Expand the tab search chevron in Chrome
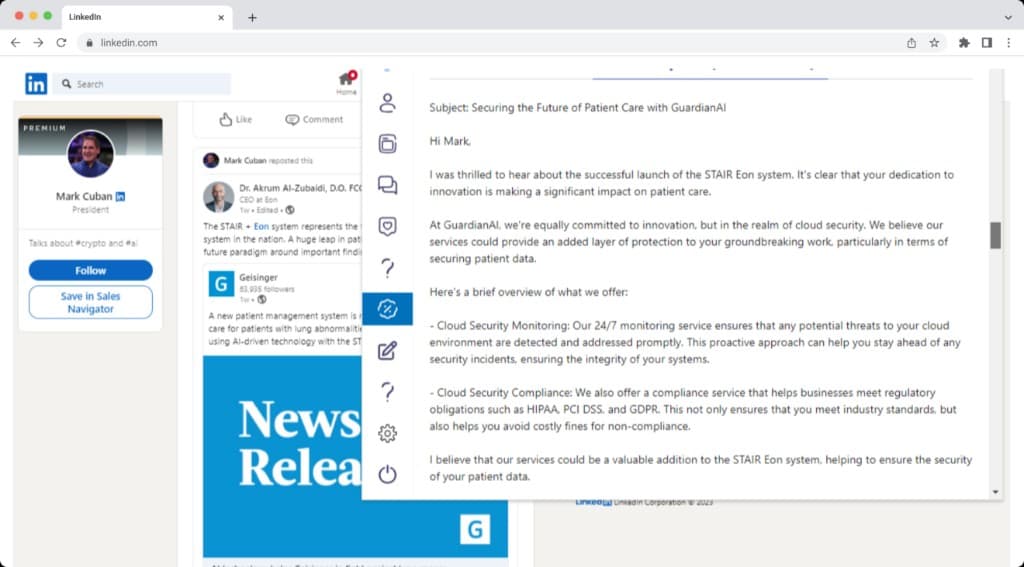Screen dimensions: 1024x567 coord(1007,17)
